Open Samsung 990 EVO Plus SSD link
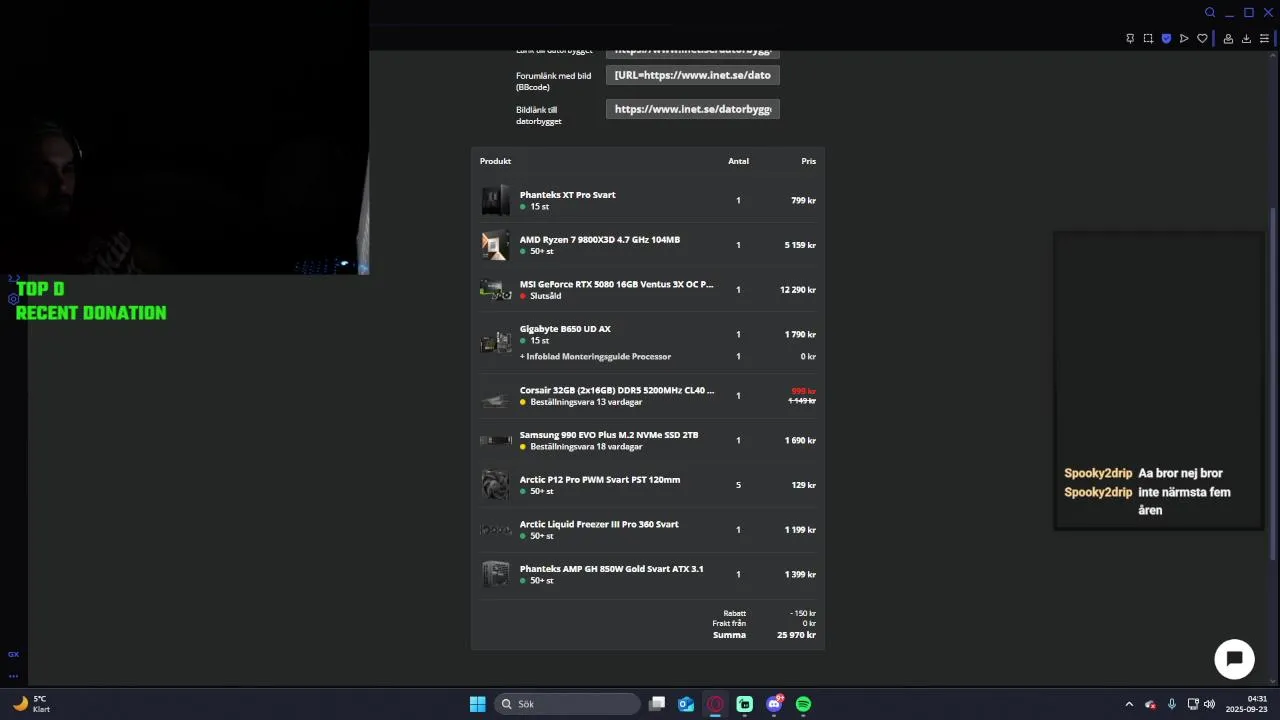 pos(609,435)
